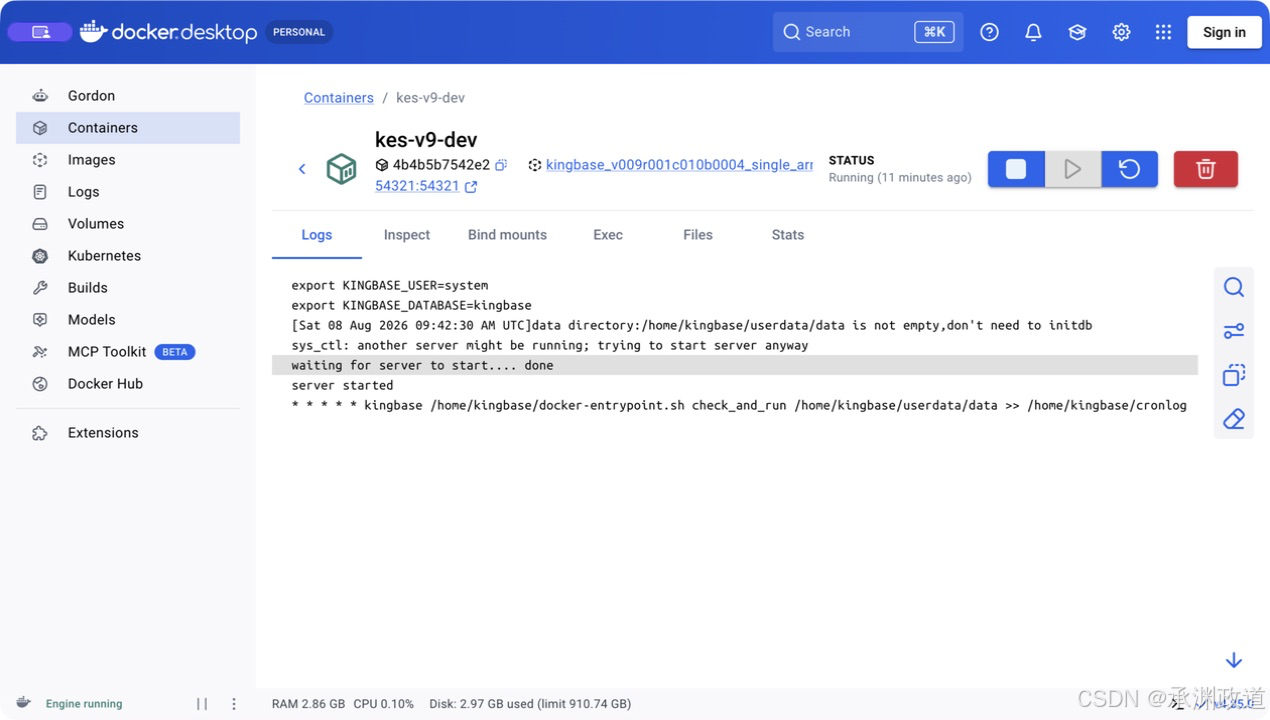Click the Engine running status text
Image resolution: width=1270 pixels, height=720 pixels.
(84, 704)
